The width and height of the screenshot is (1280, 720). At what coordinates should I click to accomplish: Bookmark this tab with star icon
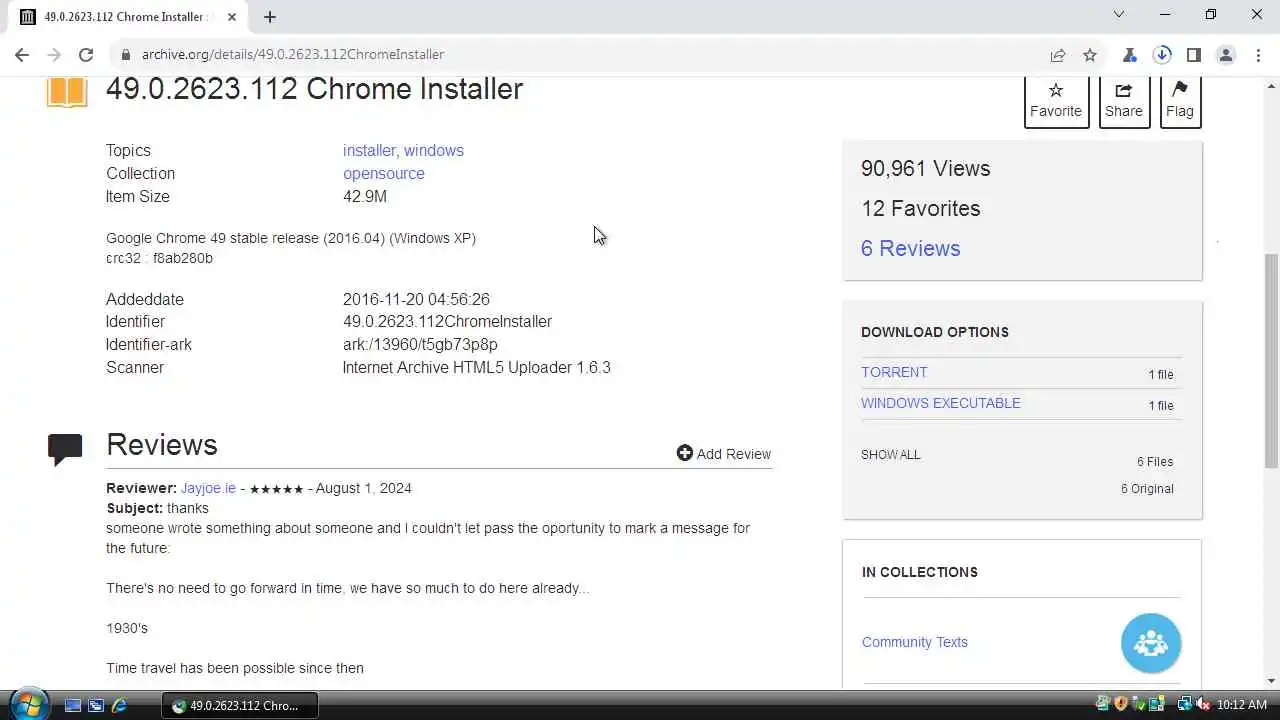point(1090,55)
